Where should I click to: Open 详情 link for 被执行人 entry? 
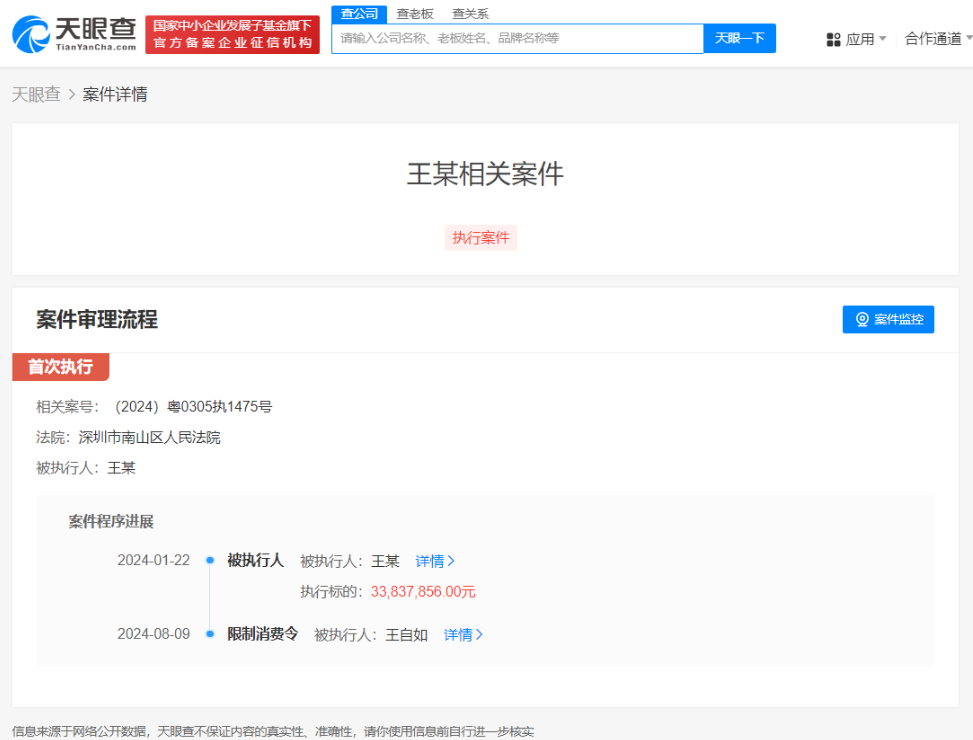point(435,561)
